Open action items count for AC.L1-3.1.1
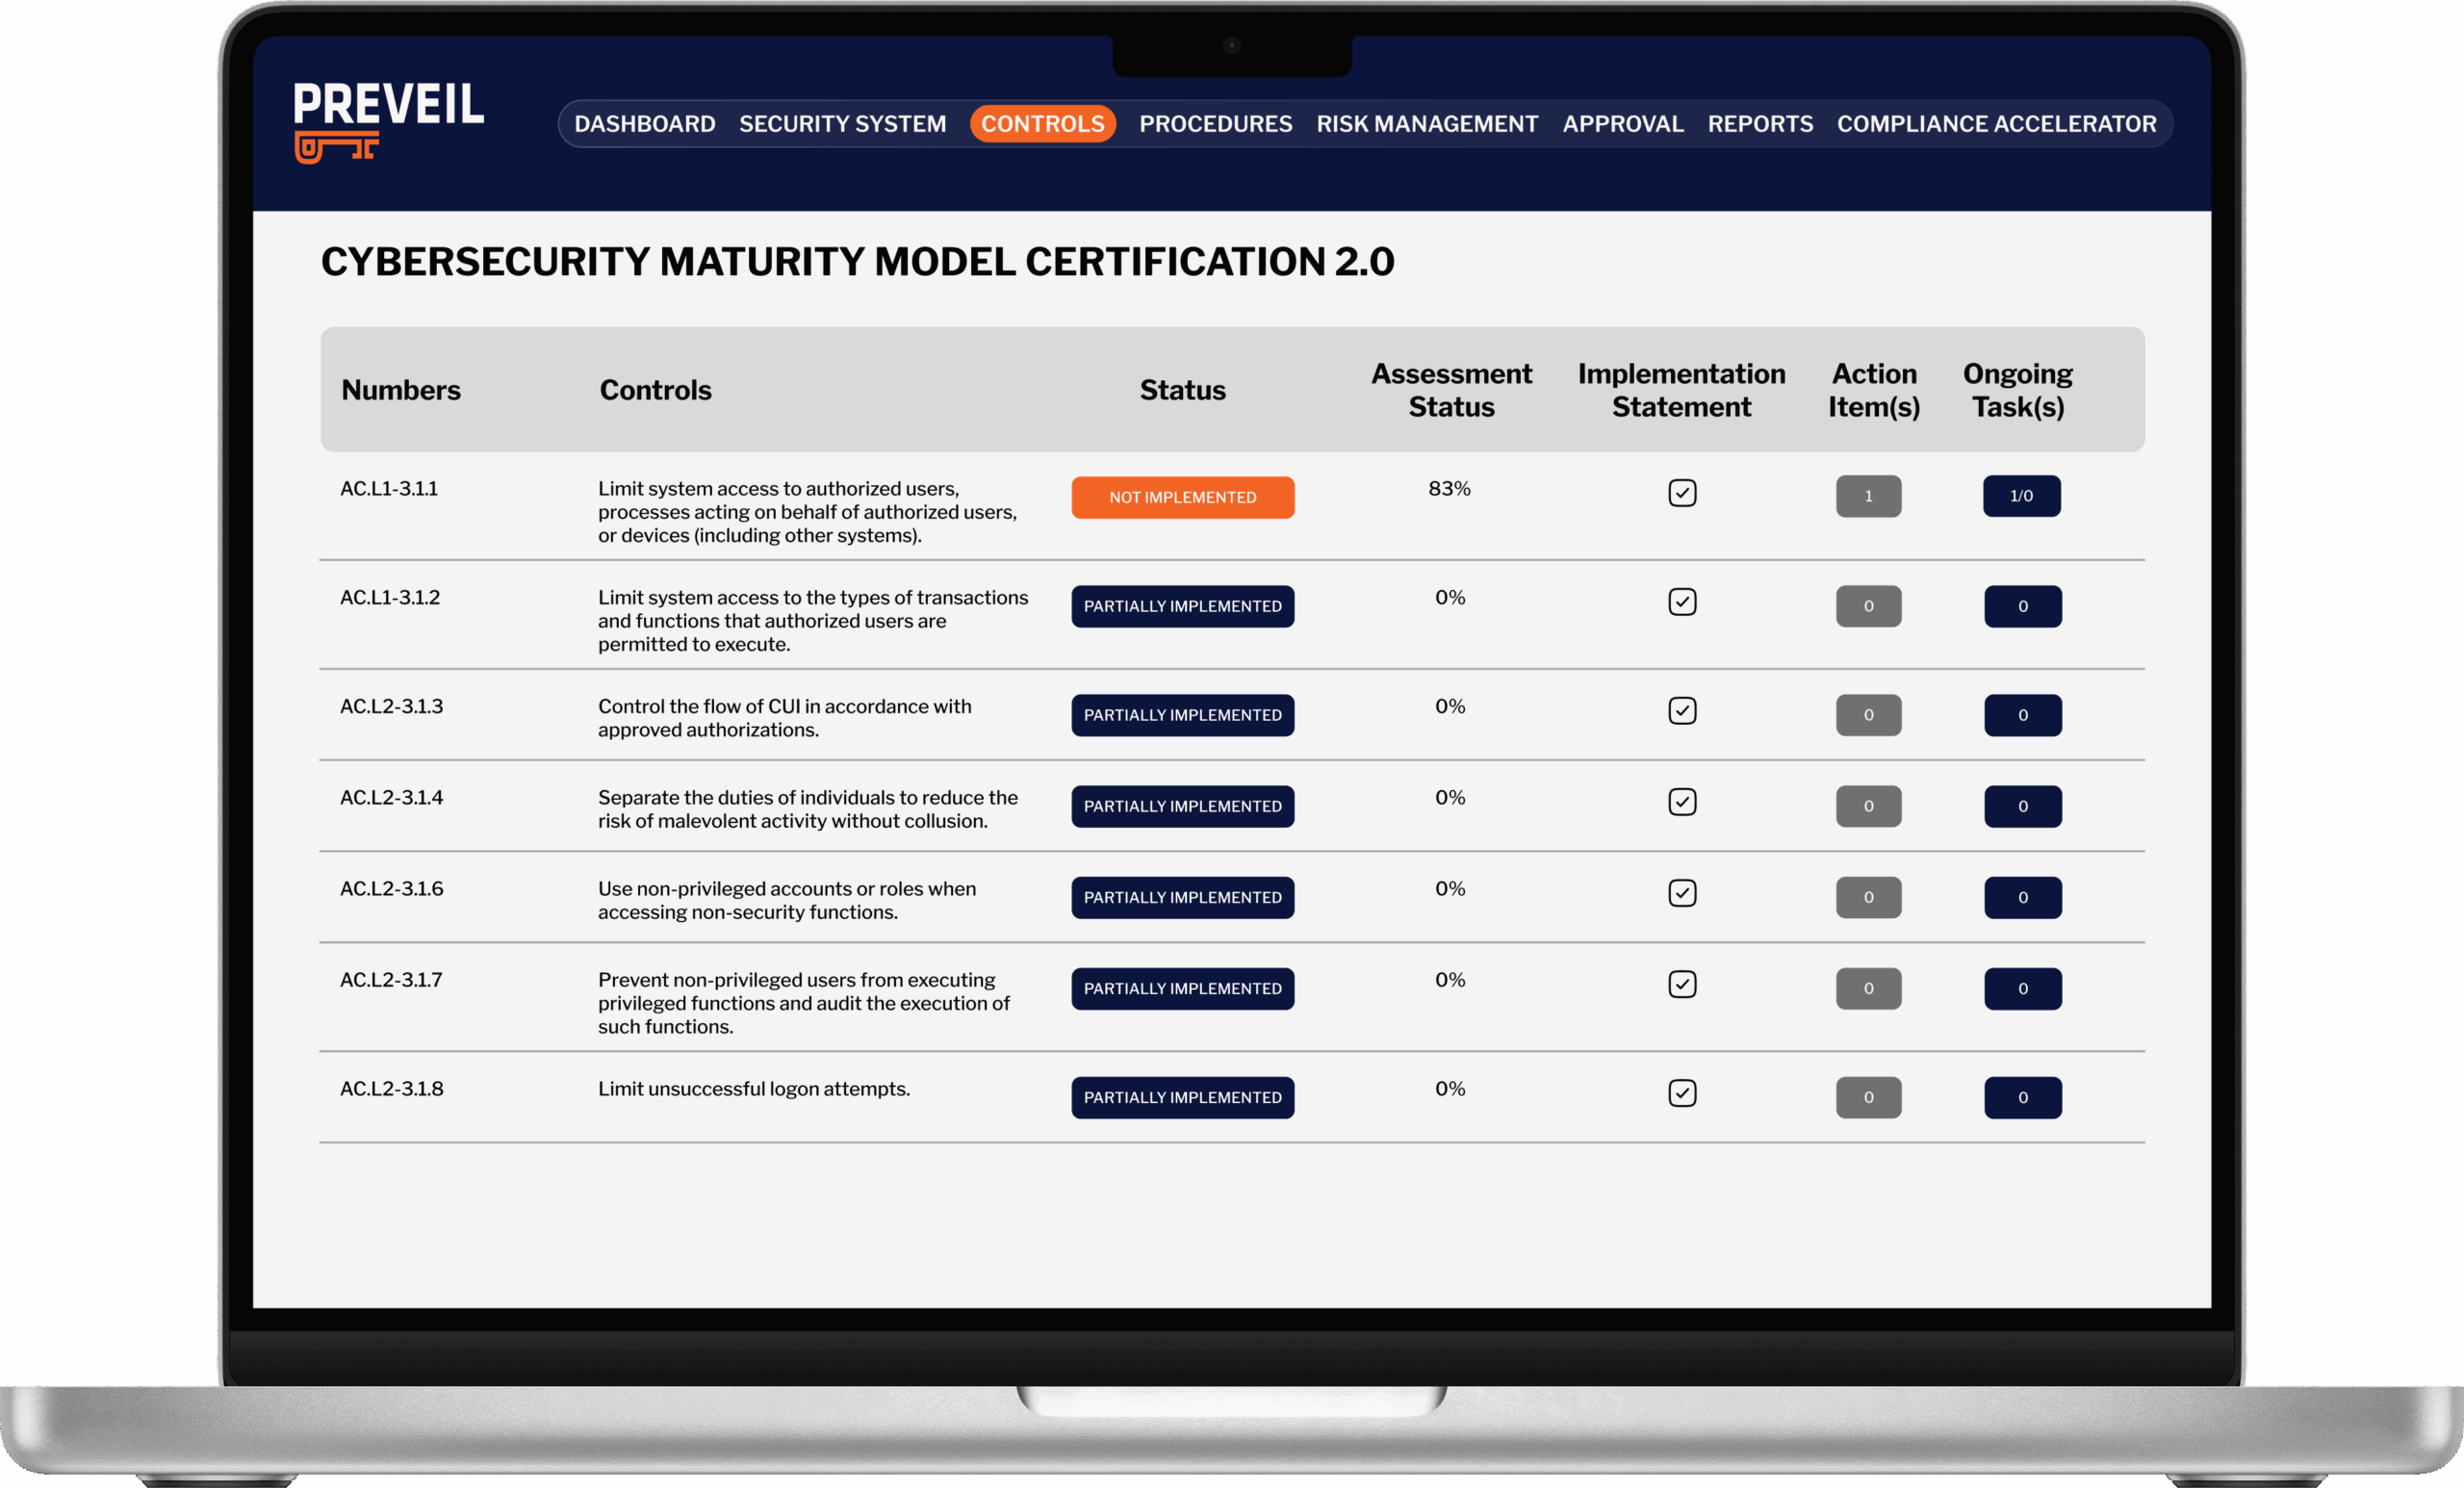The image size is (2464, 1488). (x=1868, y=496)
